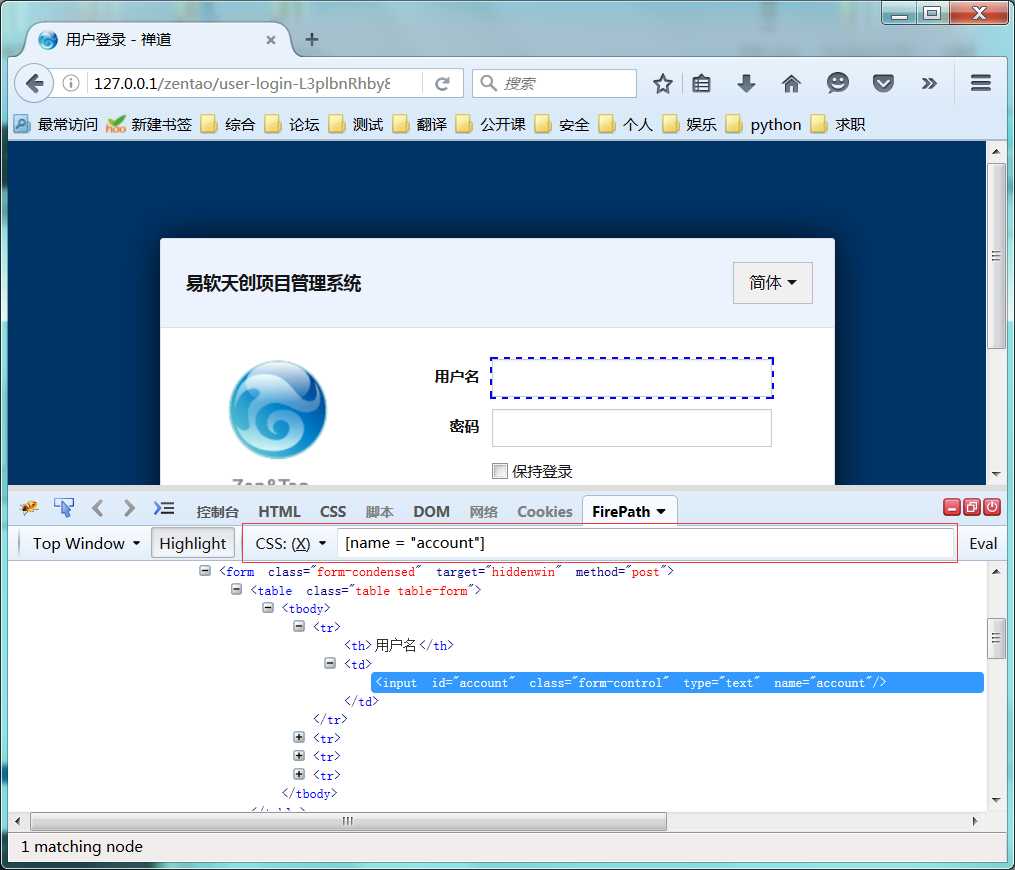The height and width of the screenshot is (870, 1015).
Task: Click page vertical scrollbar thumb
Action: (996, 256)
